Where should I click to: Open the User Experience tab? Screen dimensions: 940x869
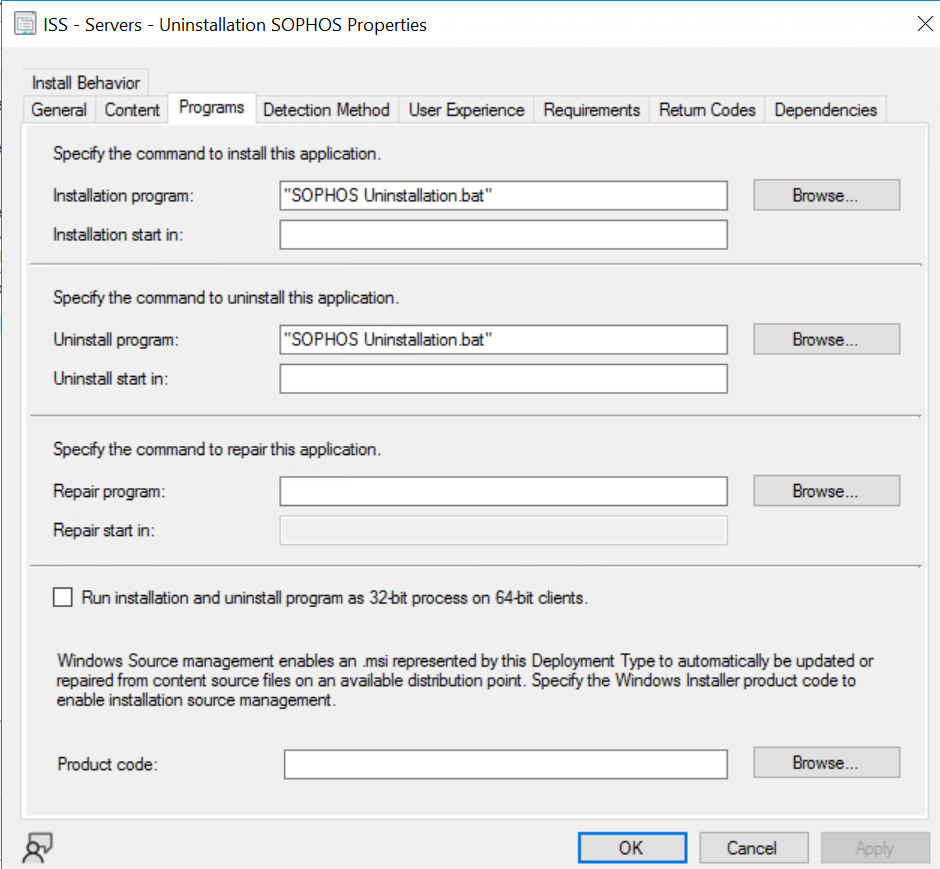click(x=466, y=110)
